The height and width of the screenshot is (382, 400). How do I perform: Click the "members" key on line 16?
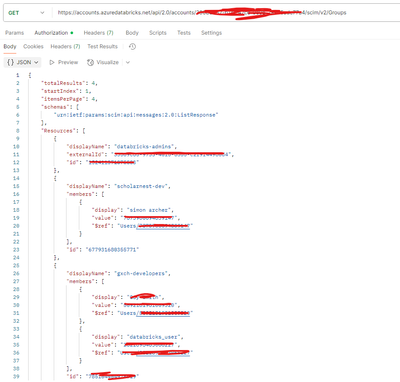[x=80, y=194]
